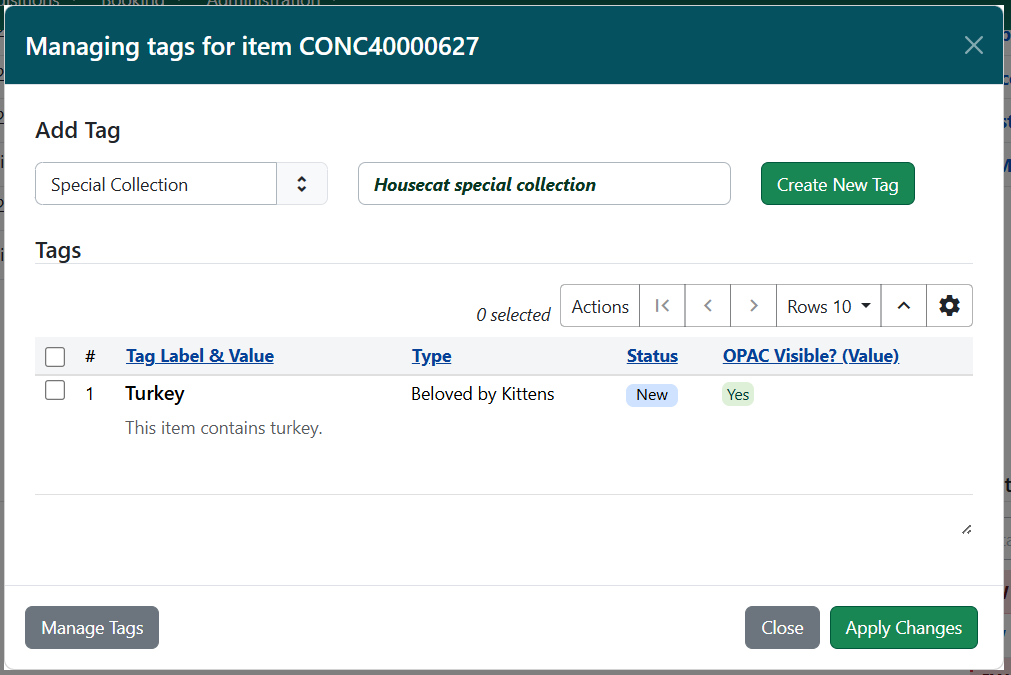
Task: Close the dialog with the X icon
Action: [x=973, y=45]
